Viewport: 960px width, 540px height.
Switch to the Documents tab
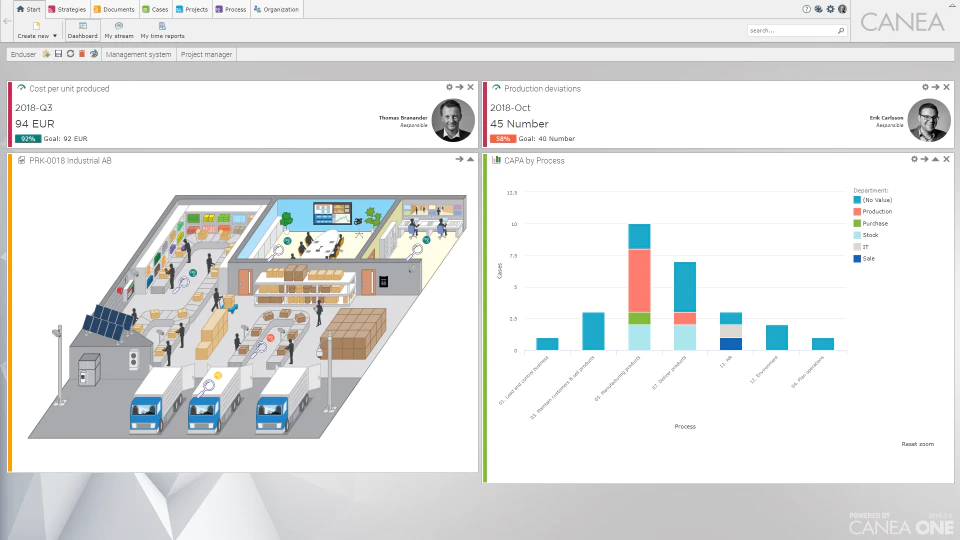[x=114, y=9]
